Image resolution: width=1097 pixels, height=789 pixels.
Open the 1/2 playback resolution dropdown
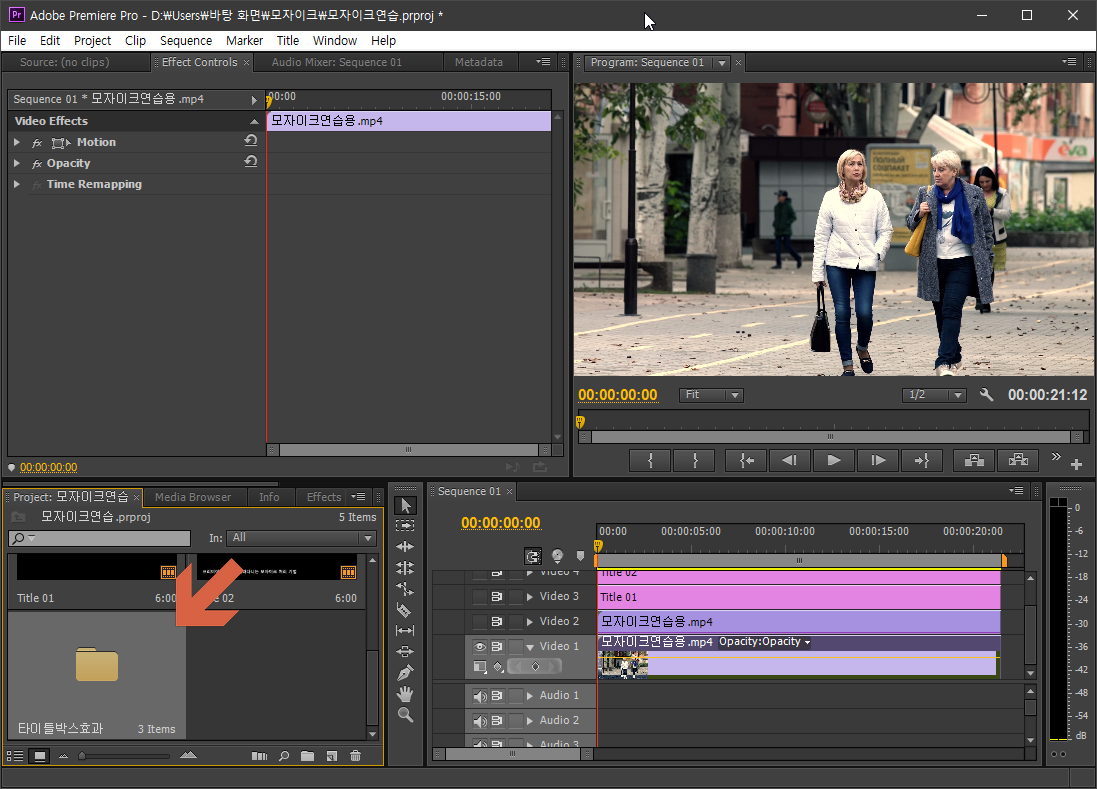click(x=934, y=395)
